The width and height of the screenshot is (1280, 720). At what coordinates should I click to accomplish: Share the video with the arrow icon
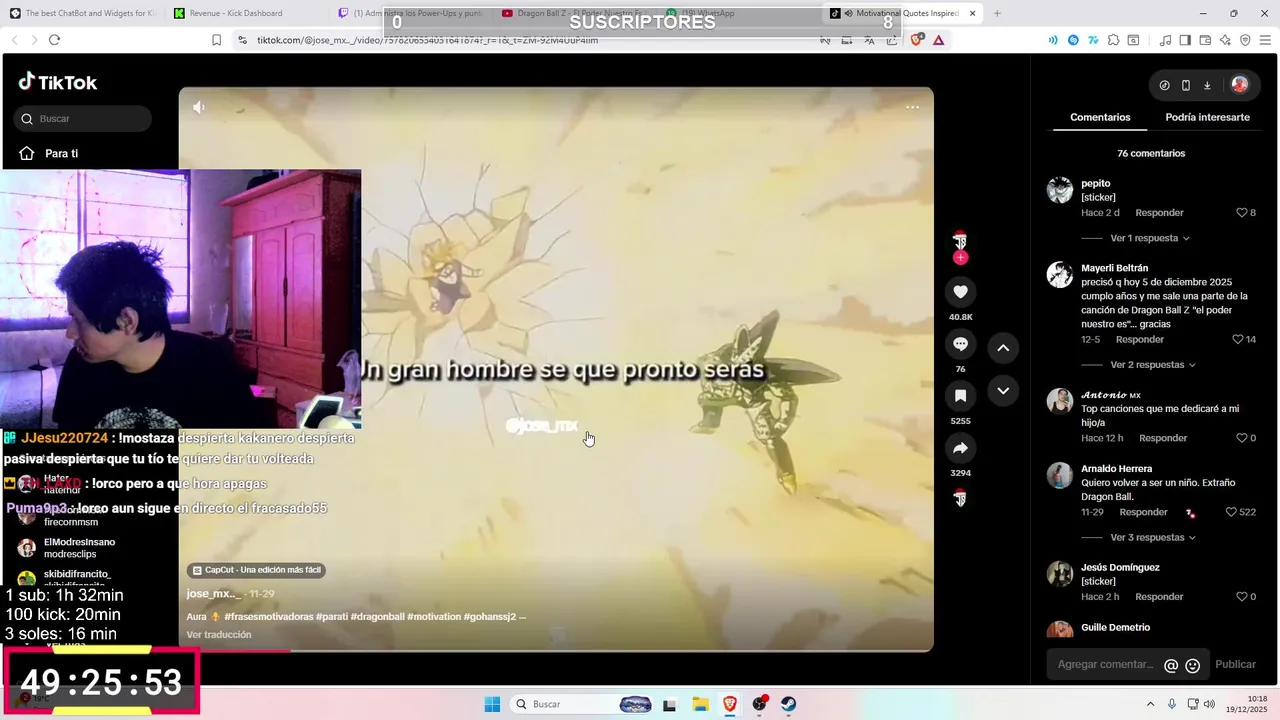point(960,448)
